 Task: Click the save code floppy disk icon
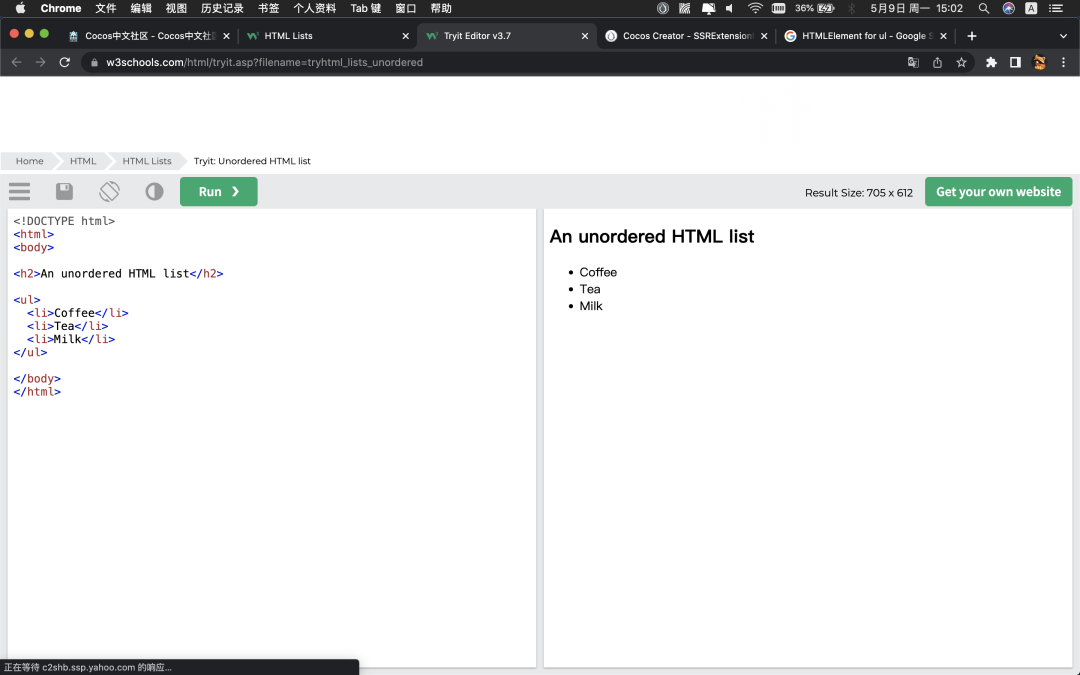[64, 191]
